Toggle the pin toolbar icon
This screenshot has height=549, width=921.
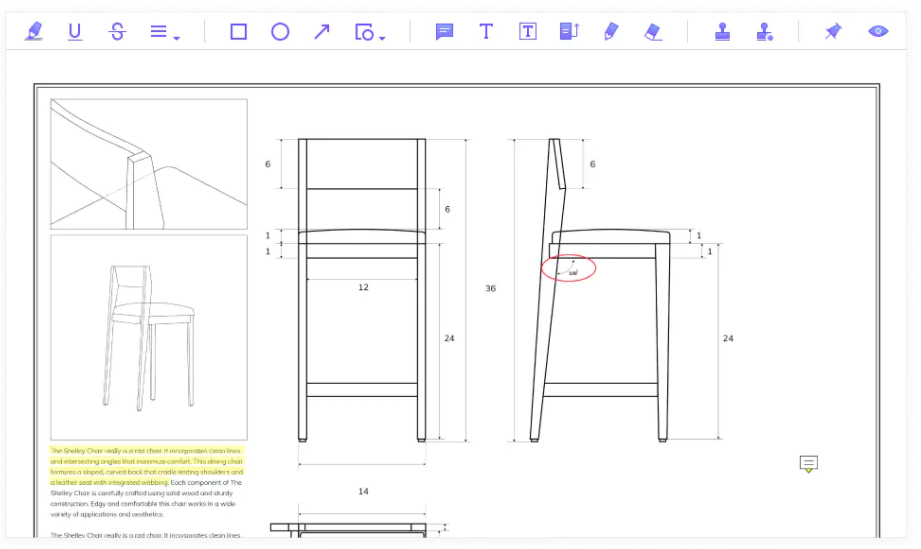point(833,32)
